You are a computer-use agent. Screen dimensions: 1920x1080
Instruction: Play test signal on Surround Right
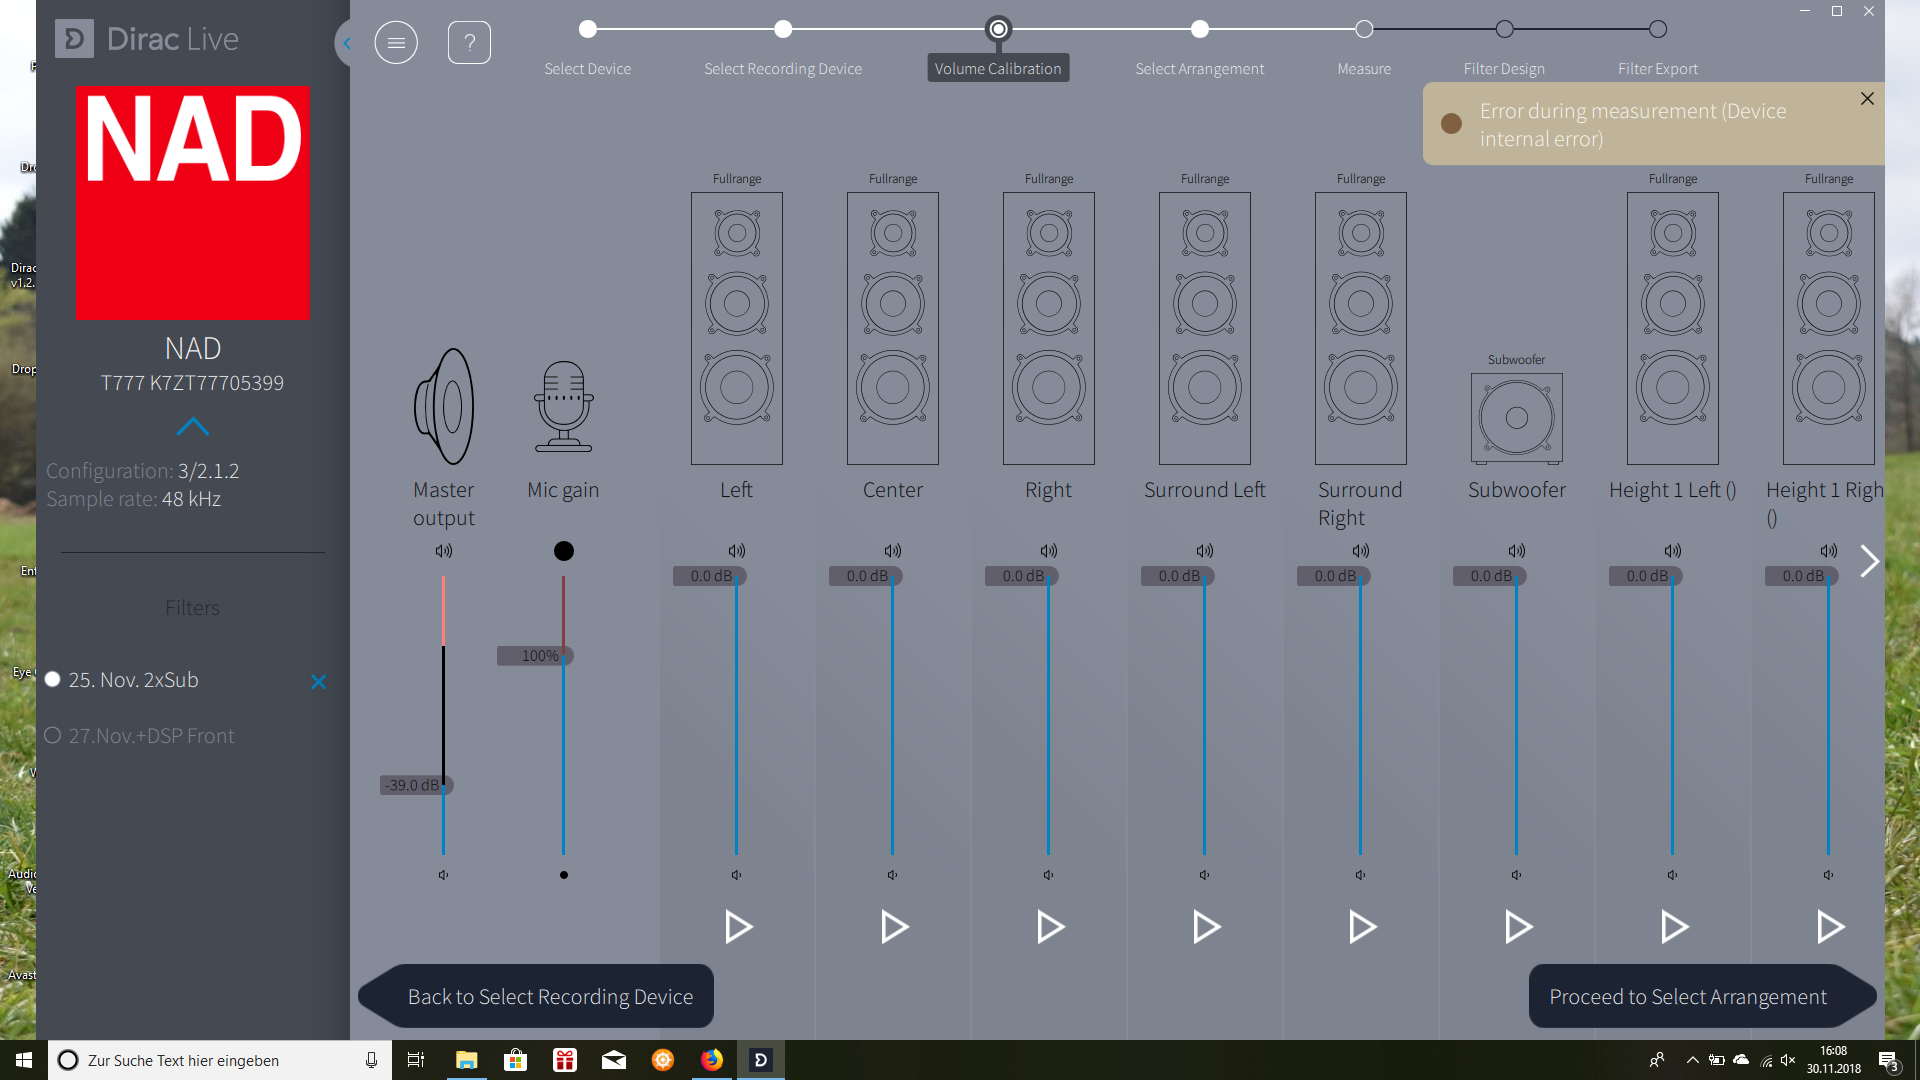(1362, 927)
